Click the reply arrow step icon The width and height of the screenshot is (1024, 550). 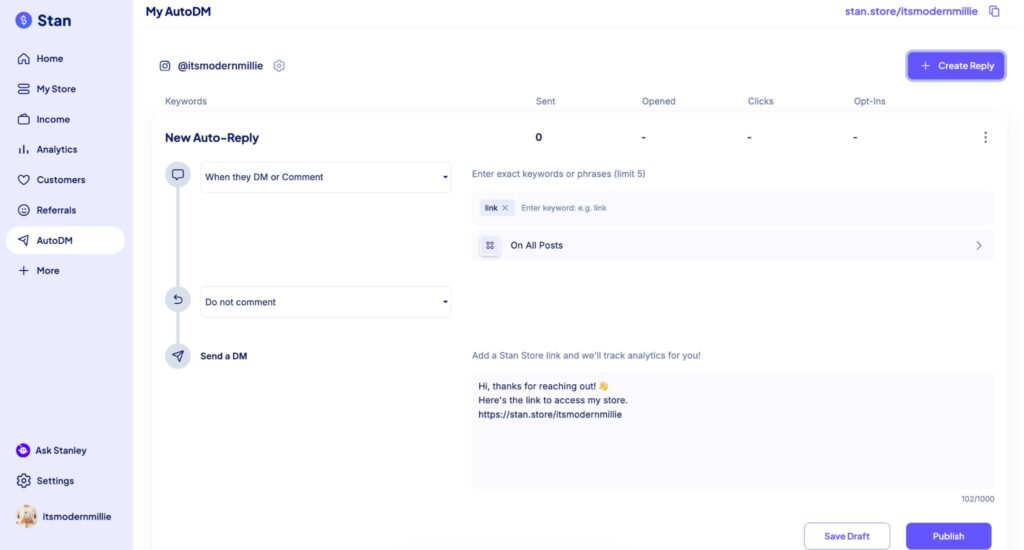(178, 299)
